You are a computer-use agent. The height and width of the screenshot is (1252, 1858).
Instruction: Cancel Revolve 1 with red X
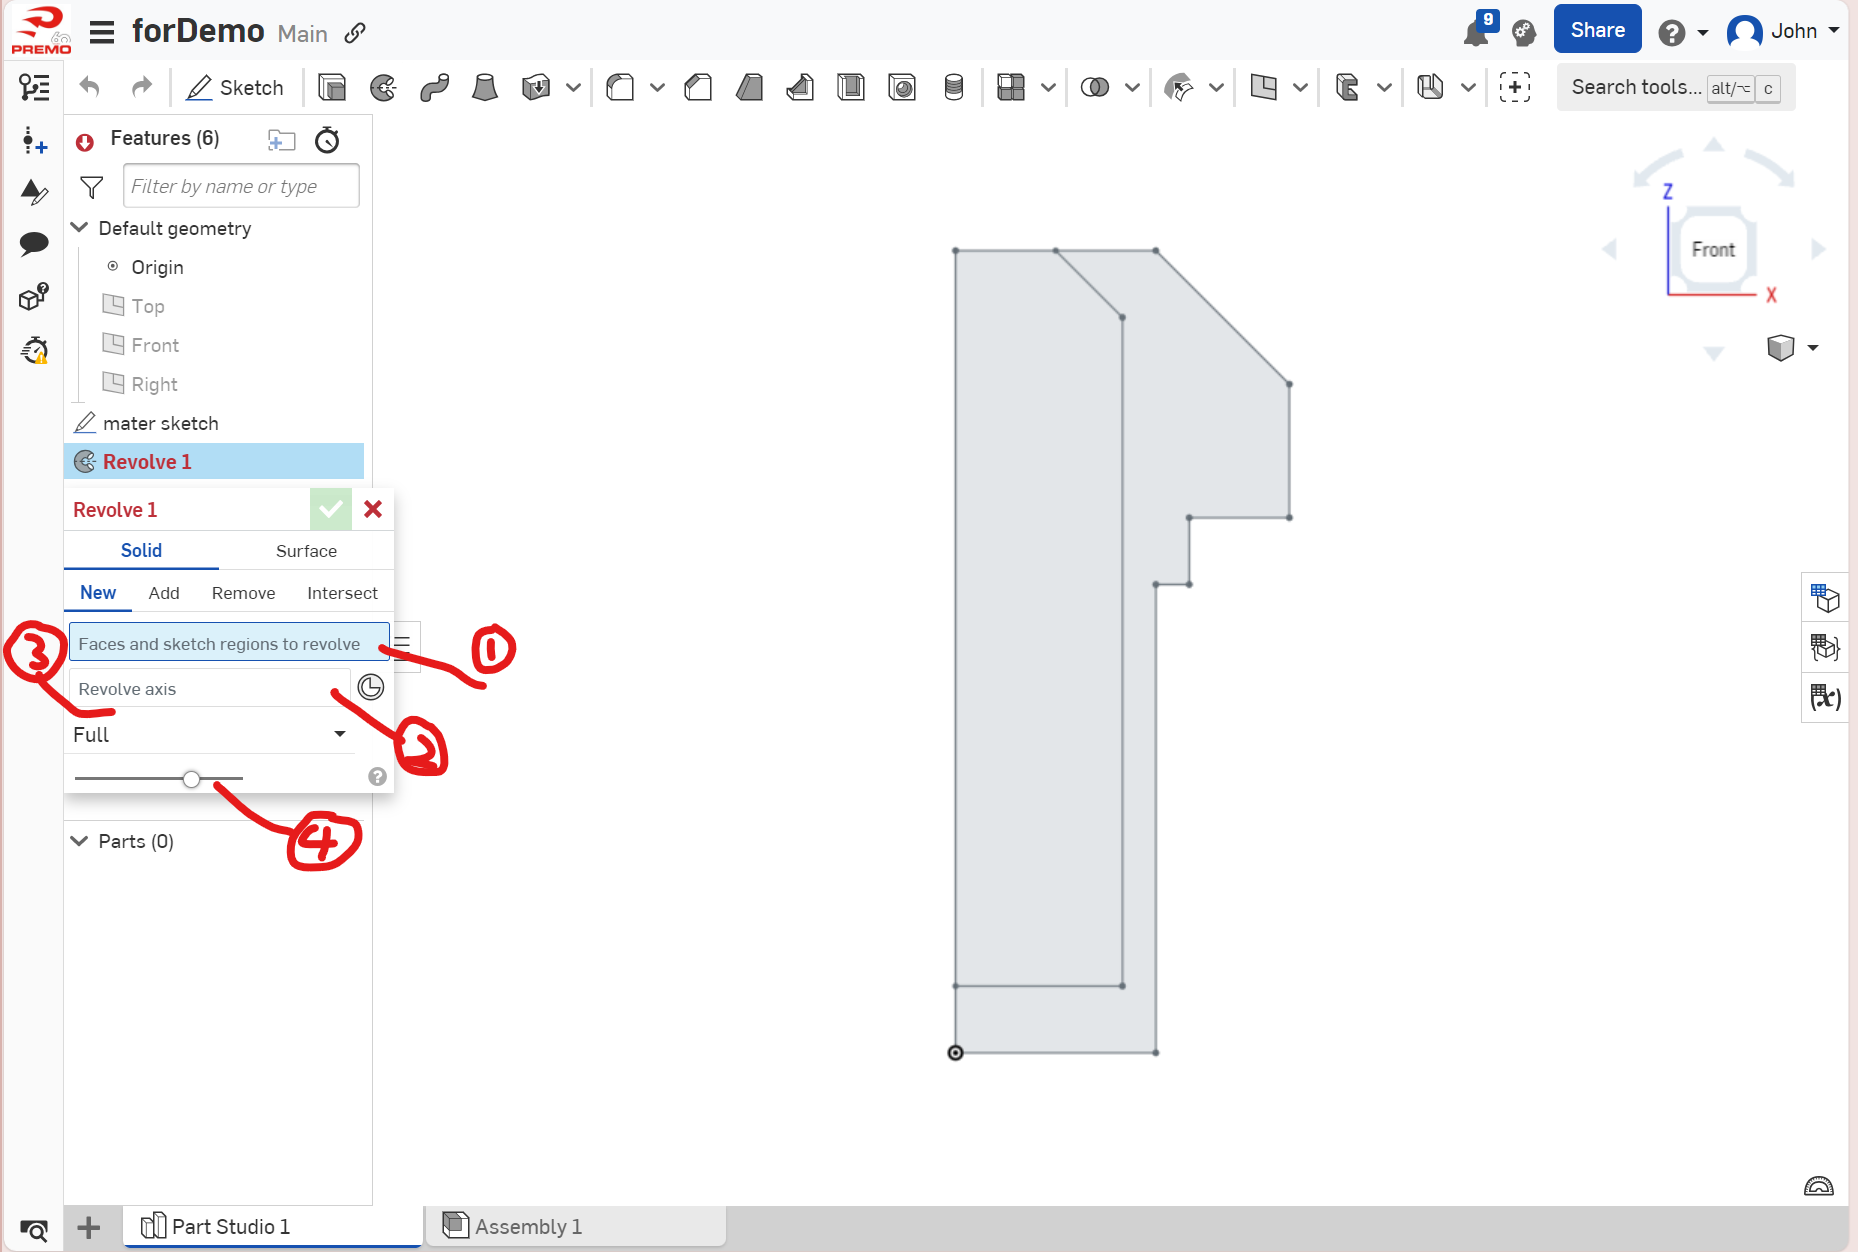[373, 509]
